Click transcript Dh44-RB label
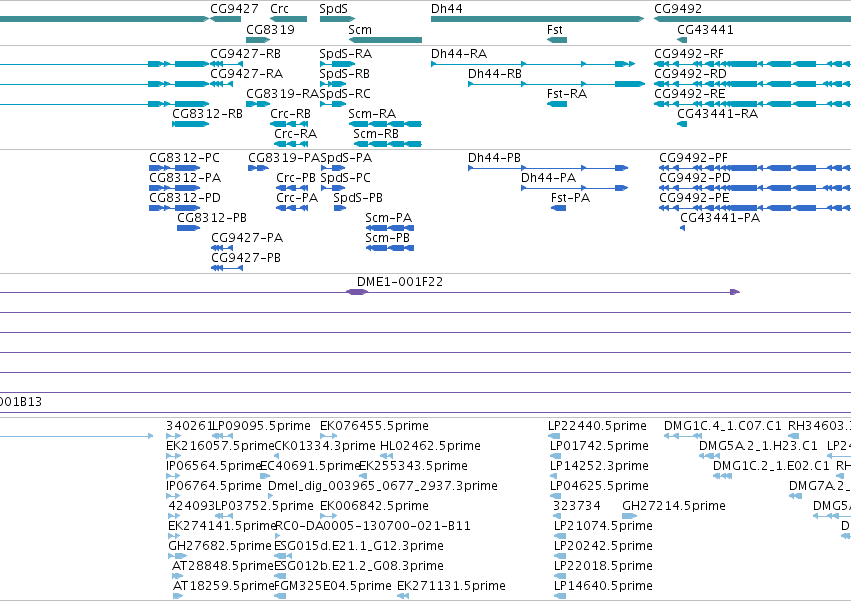 coord(495,74)
